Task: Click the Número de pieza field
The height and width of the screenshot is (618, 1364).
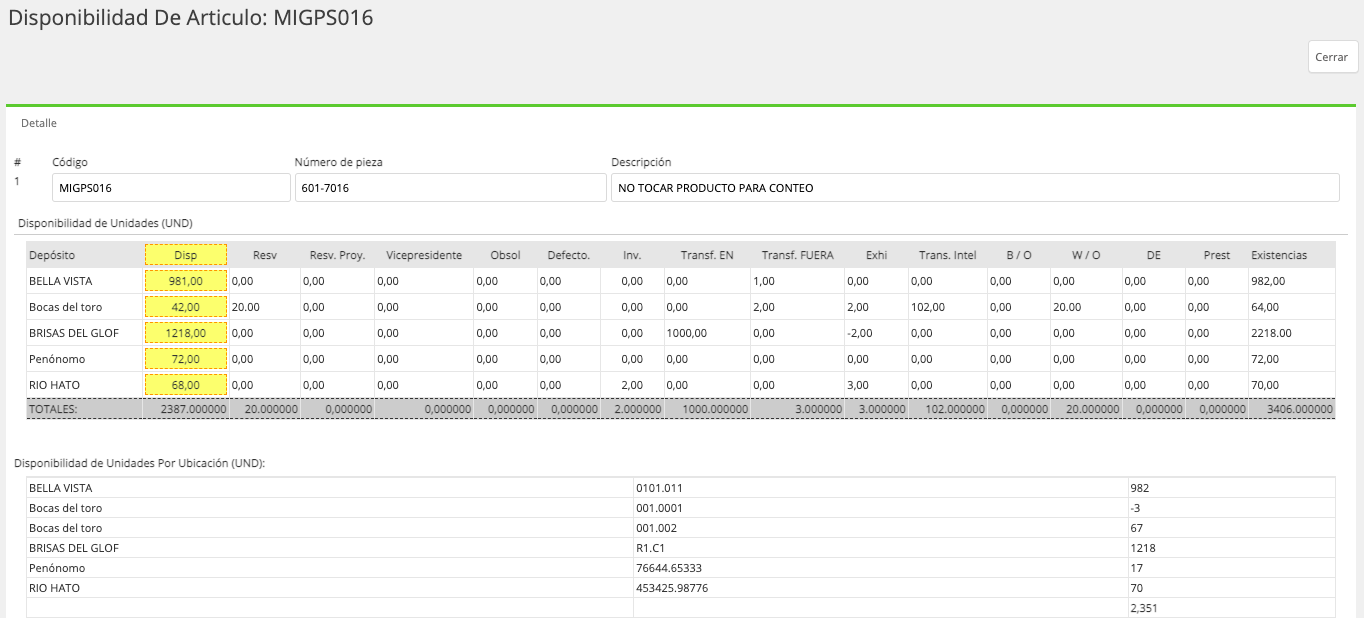Action: click(450, 188)
